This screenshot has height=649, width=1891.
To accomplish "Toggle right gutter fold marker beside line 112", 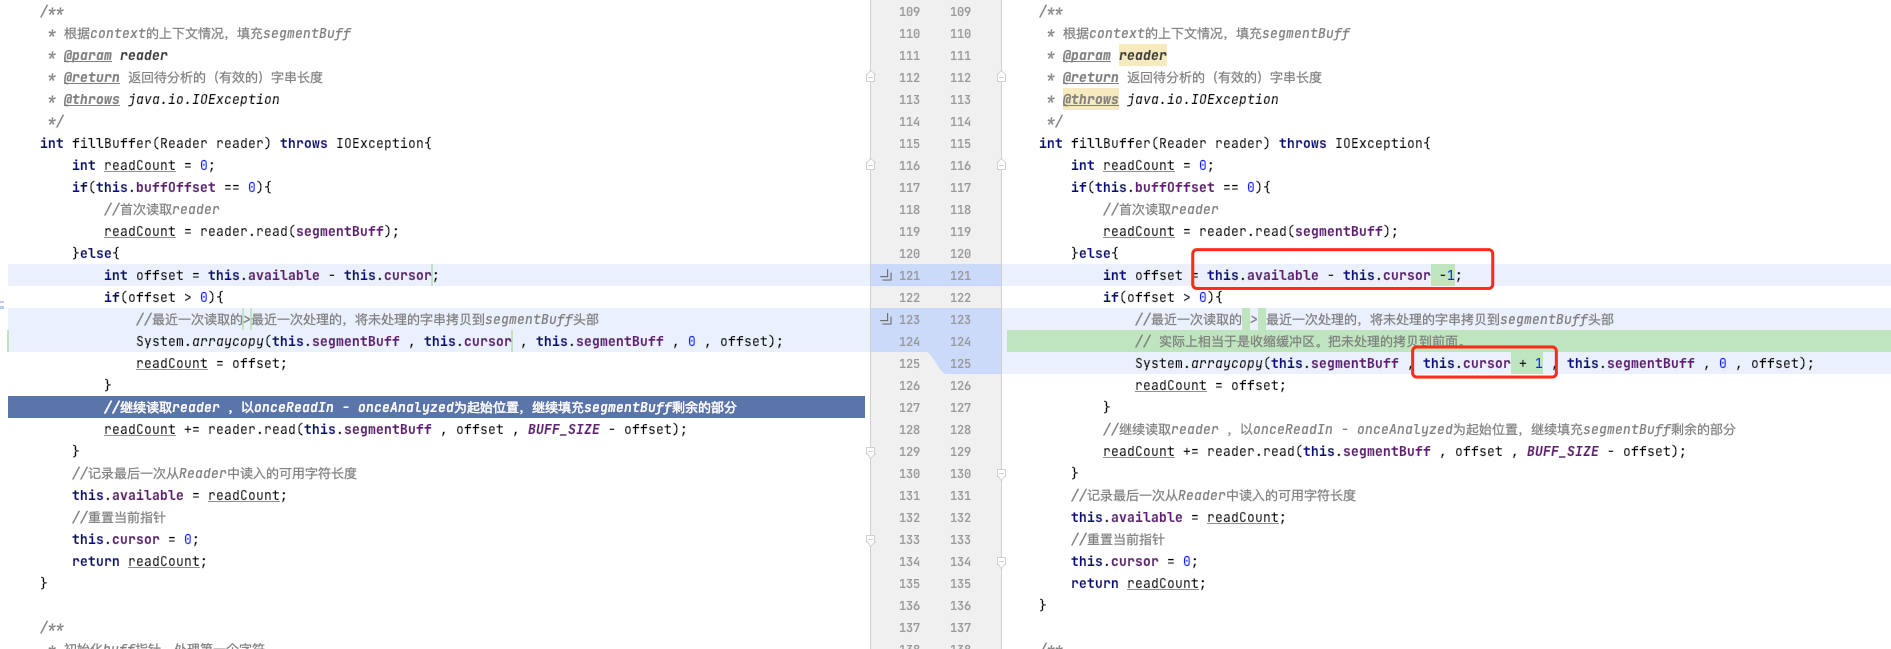I will coord(1001,77).
